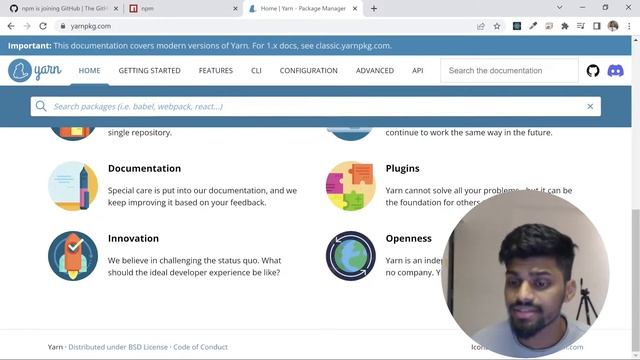Go back using browser back arrow

pos(11,26)
